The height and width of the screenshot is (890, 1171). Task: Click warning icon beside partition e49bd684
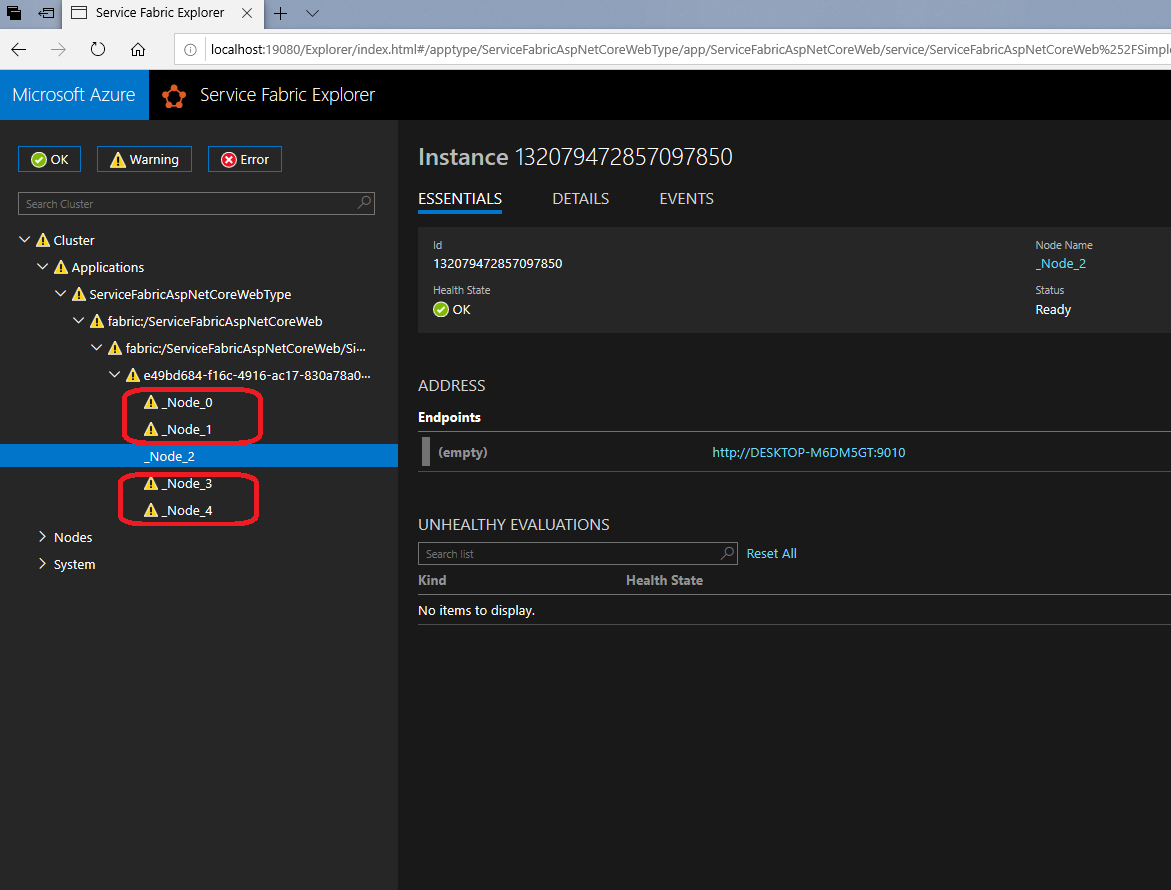pos(133,375)
